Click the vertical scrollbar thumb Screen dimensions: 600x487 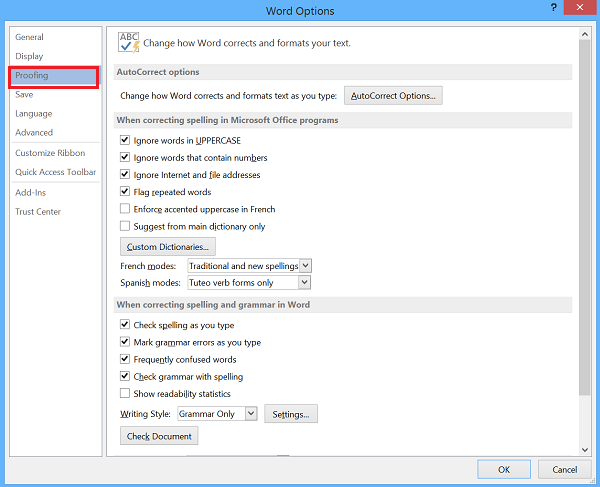585,217
